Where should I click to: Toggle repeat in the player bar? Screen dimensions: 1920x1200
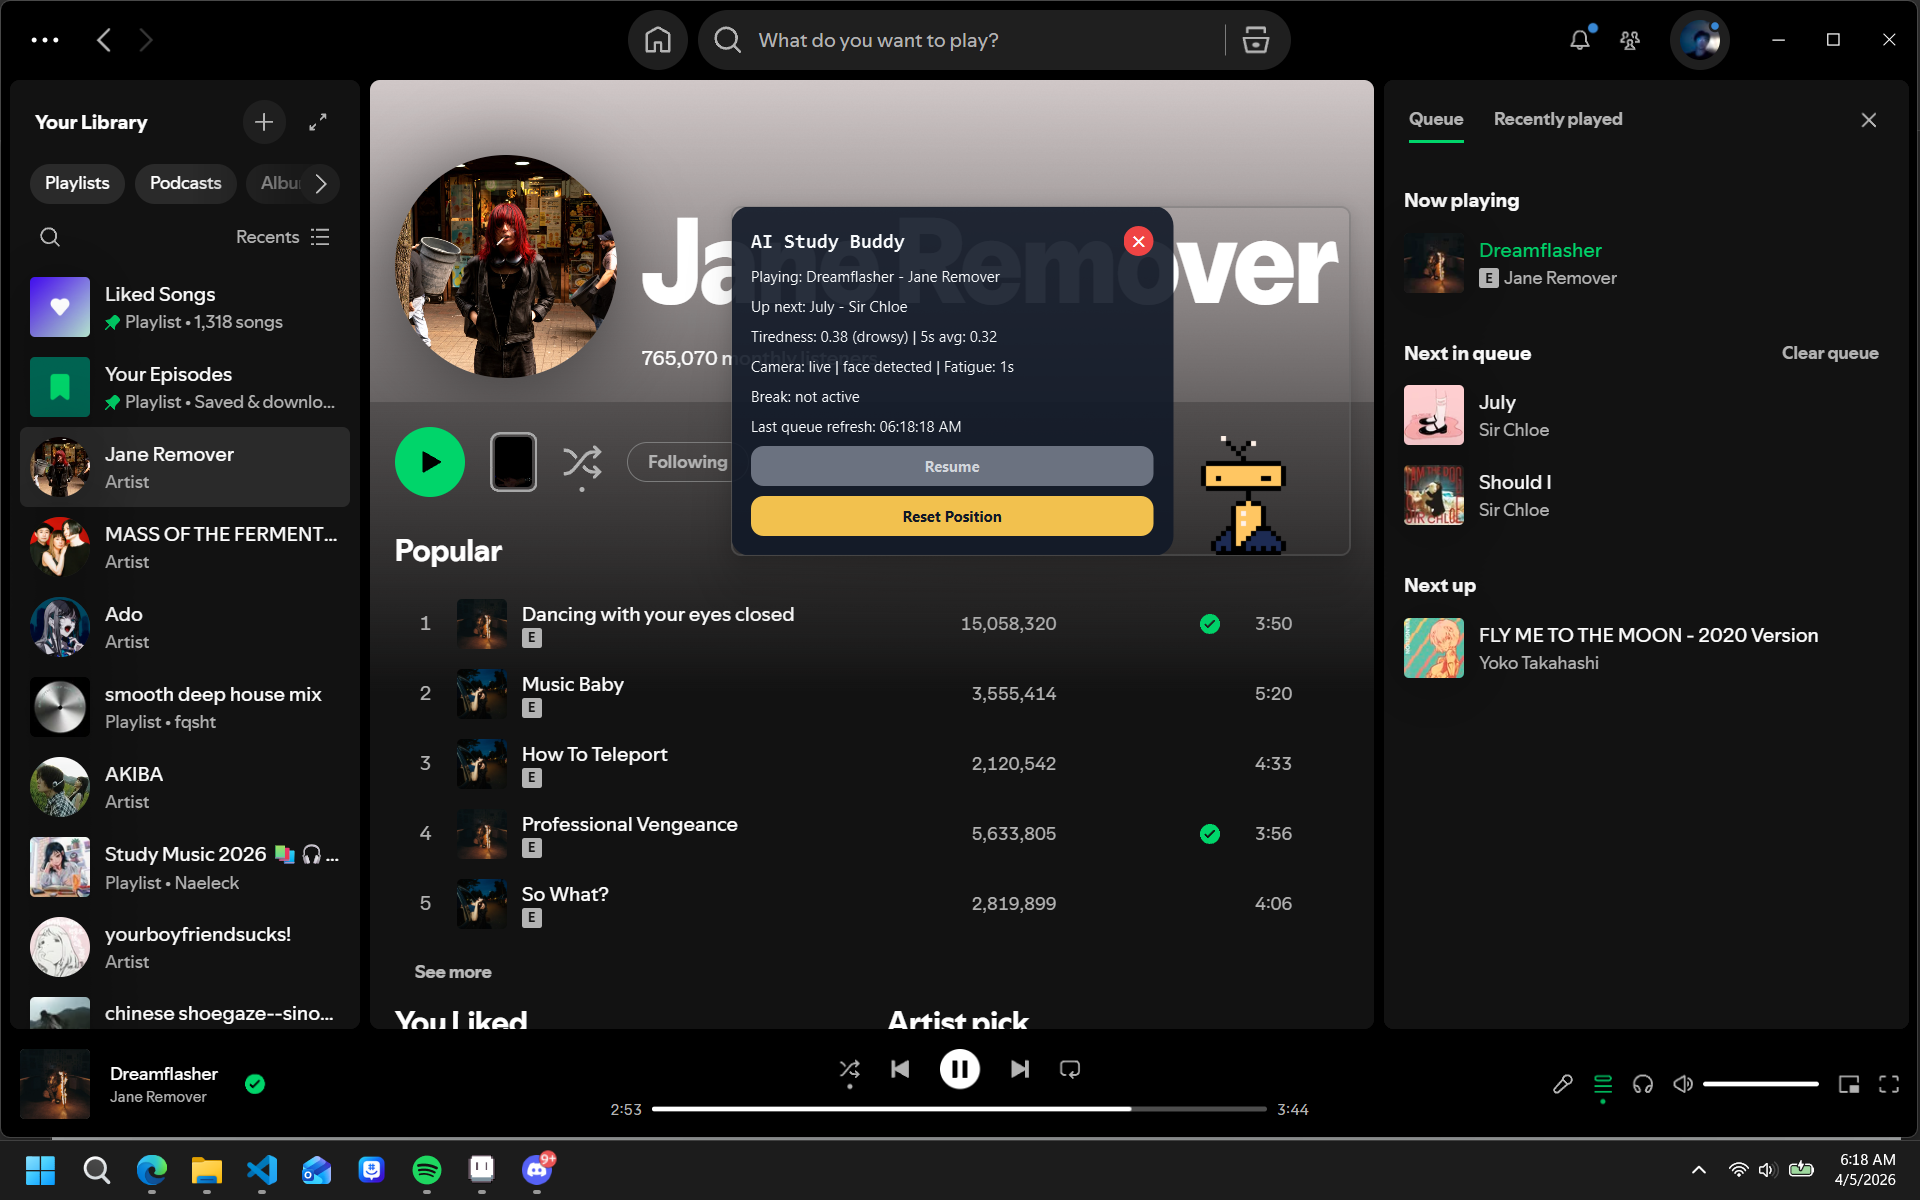coord(1069,1069)
